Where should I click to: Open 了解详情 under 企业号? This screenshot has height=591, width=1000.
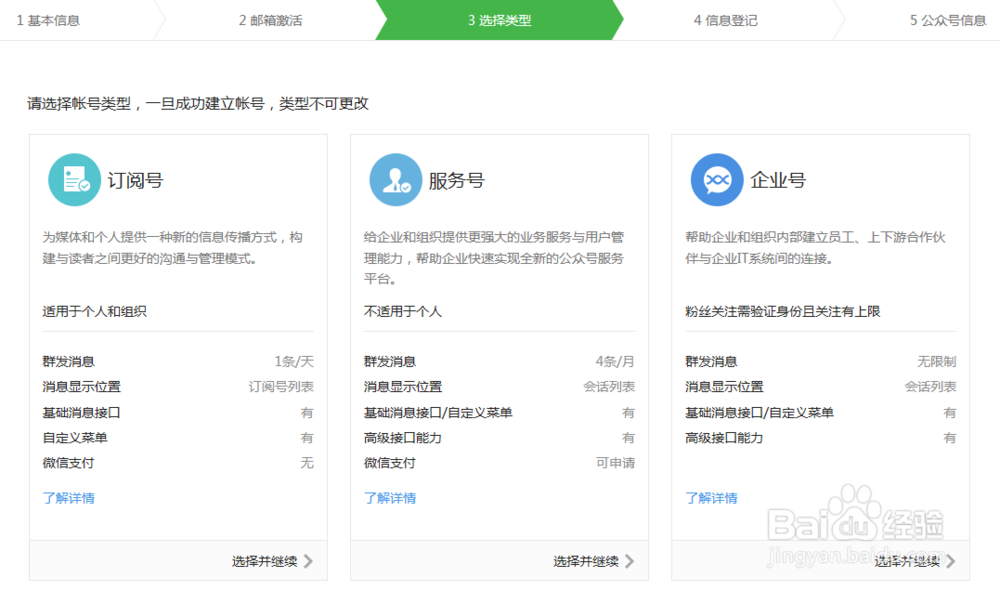tap(711, 497)
